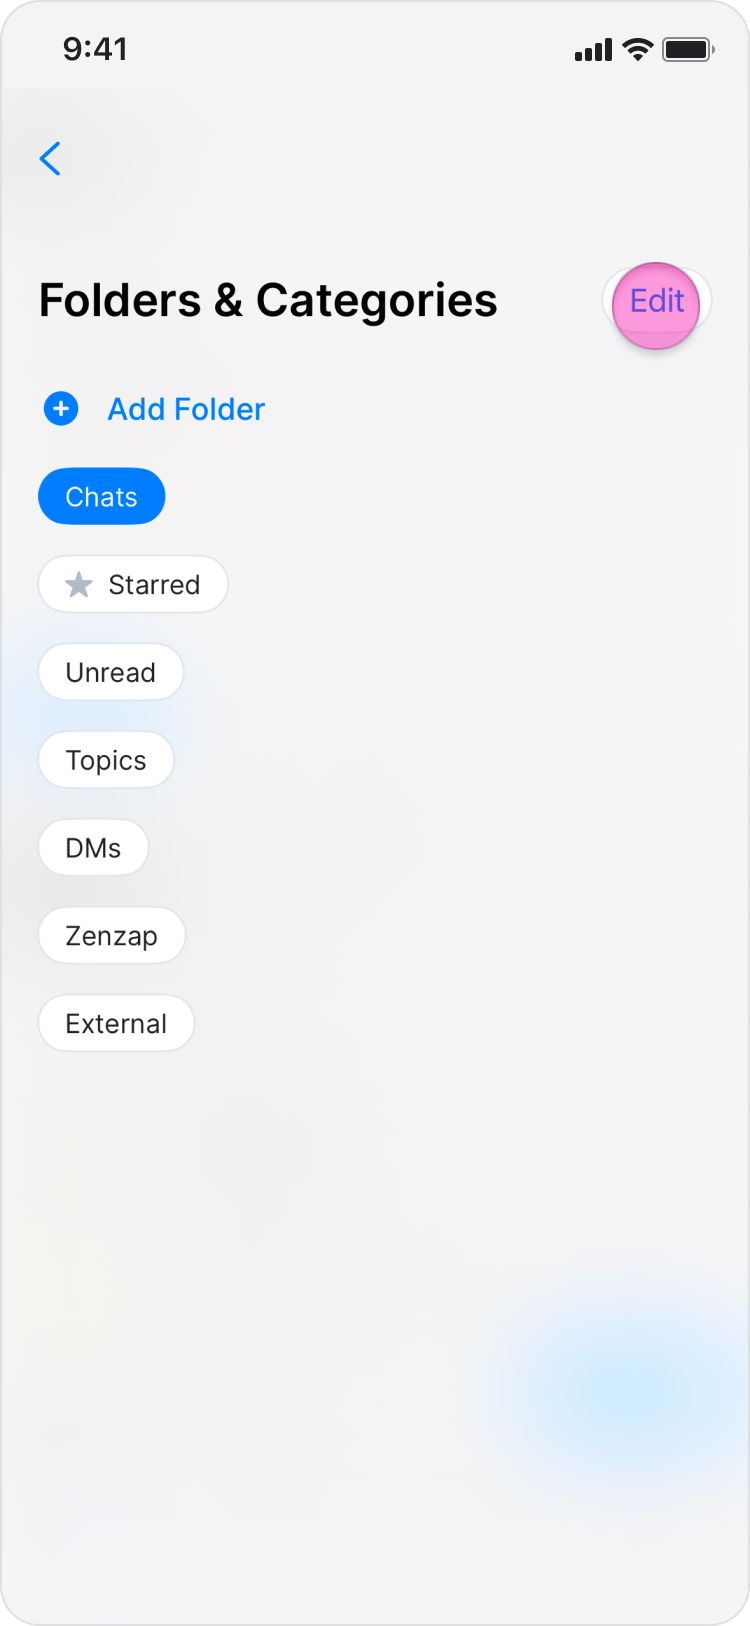Click the cellular signal bars icon
This screenshot has width=750, height=1626.
click(593, 50)
